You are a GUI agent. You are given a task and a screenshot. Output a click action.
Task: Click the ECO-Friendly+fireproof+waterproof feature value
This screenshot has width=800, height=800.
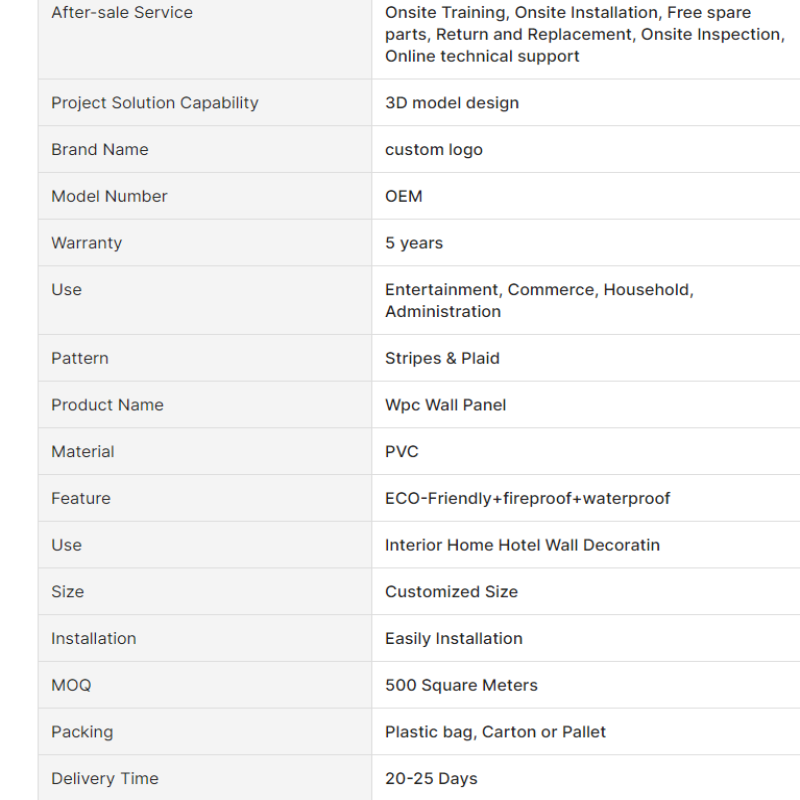pos(528,498)
